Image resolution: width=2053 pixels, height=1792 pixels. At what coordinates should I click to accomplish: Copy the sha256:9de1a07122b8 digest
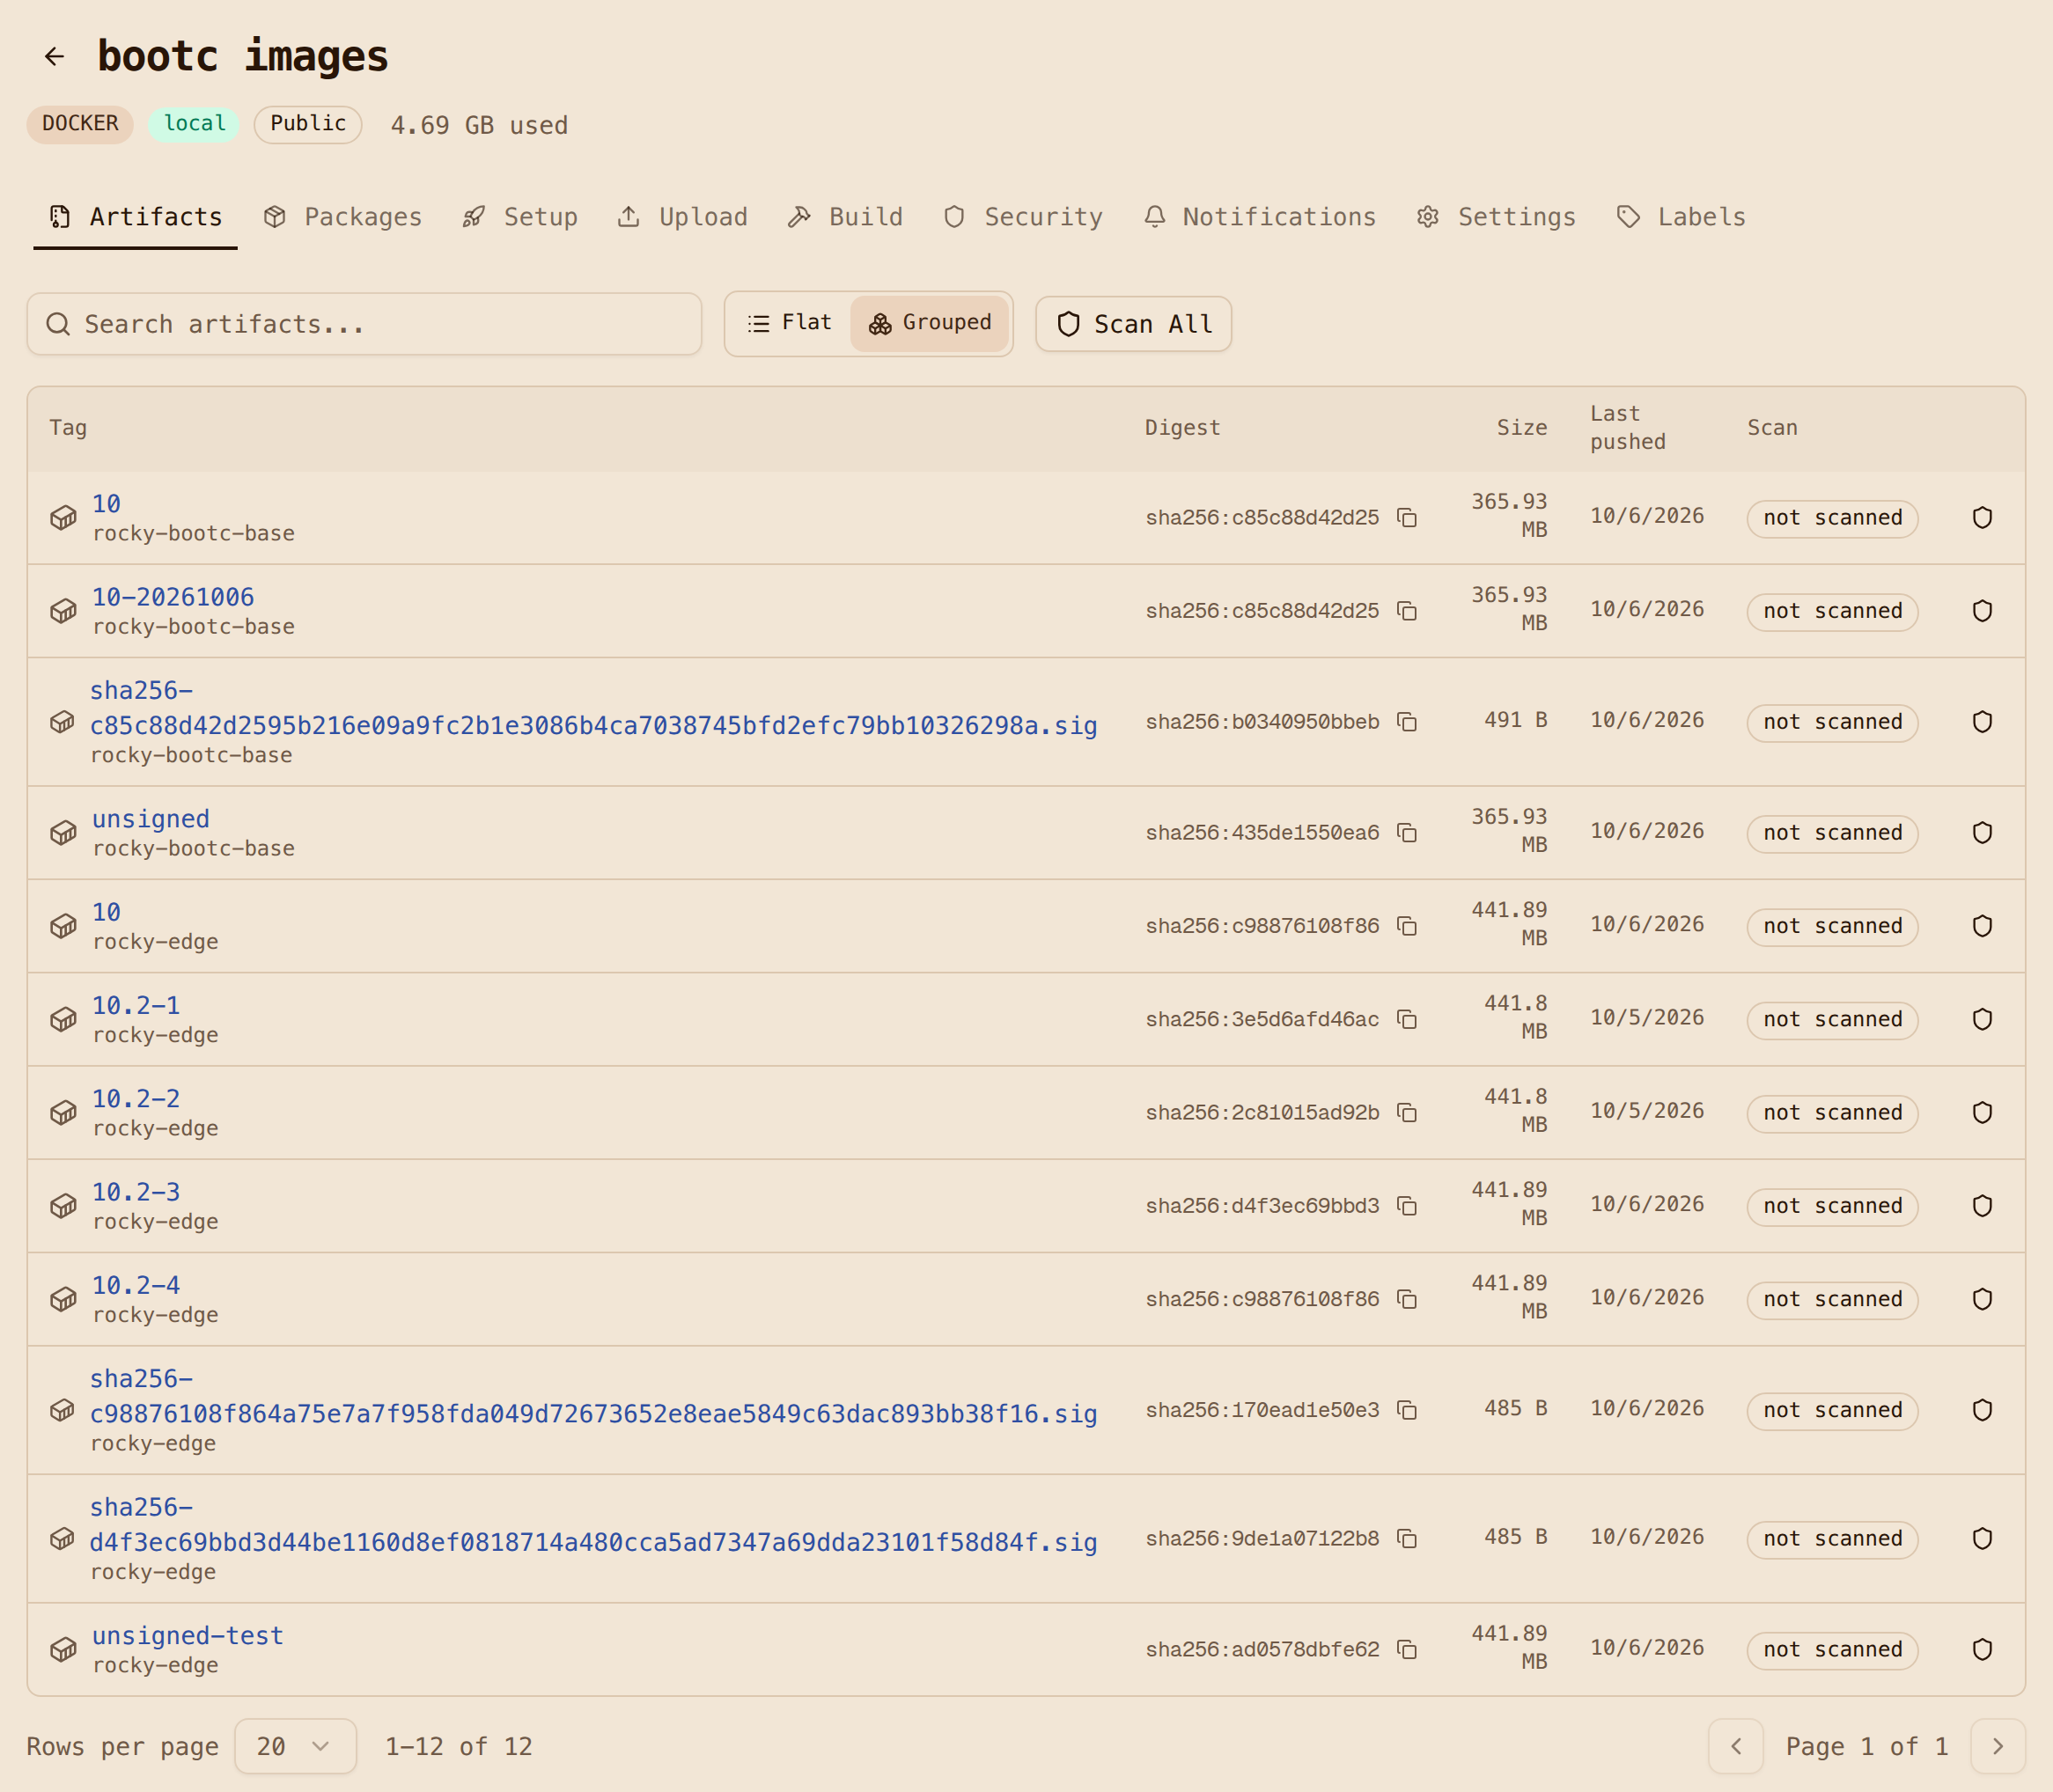tap(1407, 1538)
